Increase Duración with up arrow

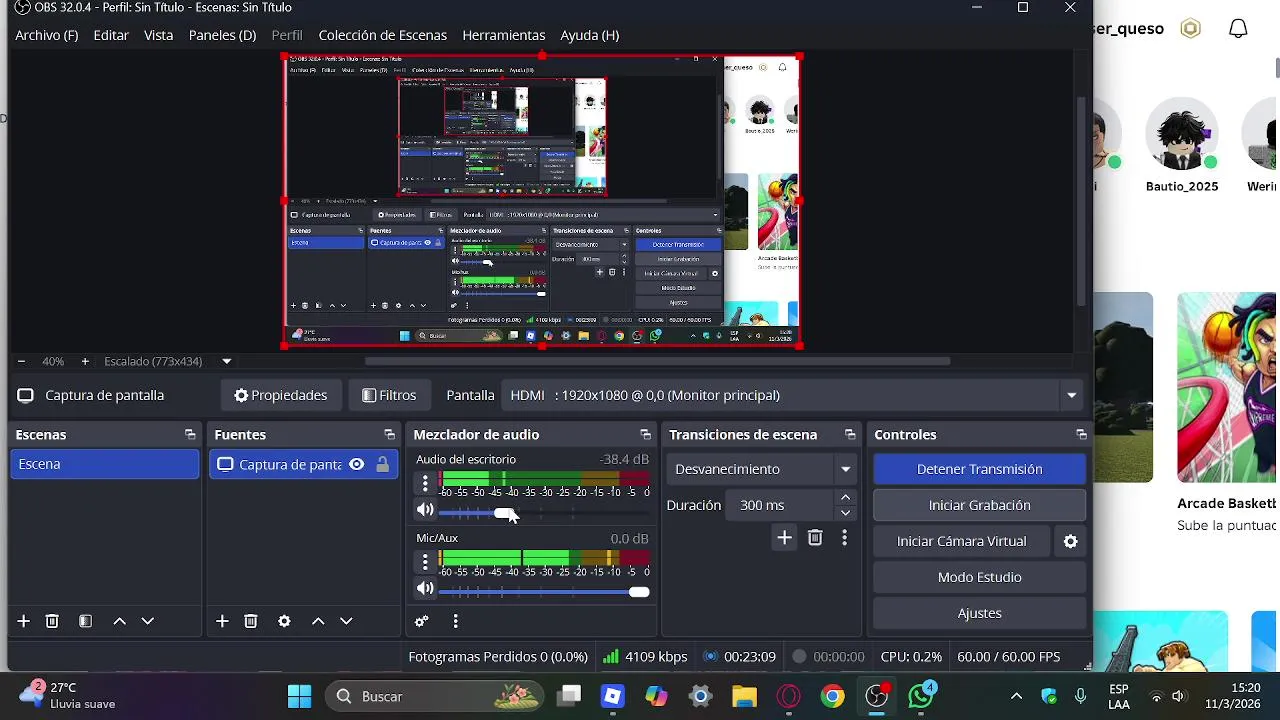846,497
